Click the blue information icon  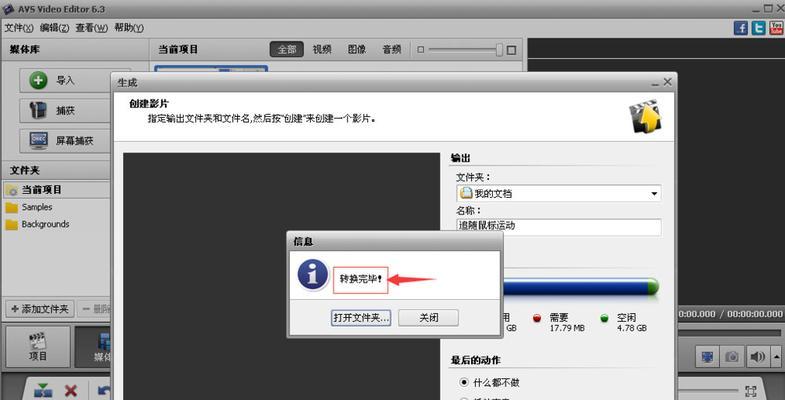click(x=313, y=275)
